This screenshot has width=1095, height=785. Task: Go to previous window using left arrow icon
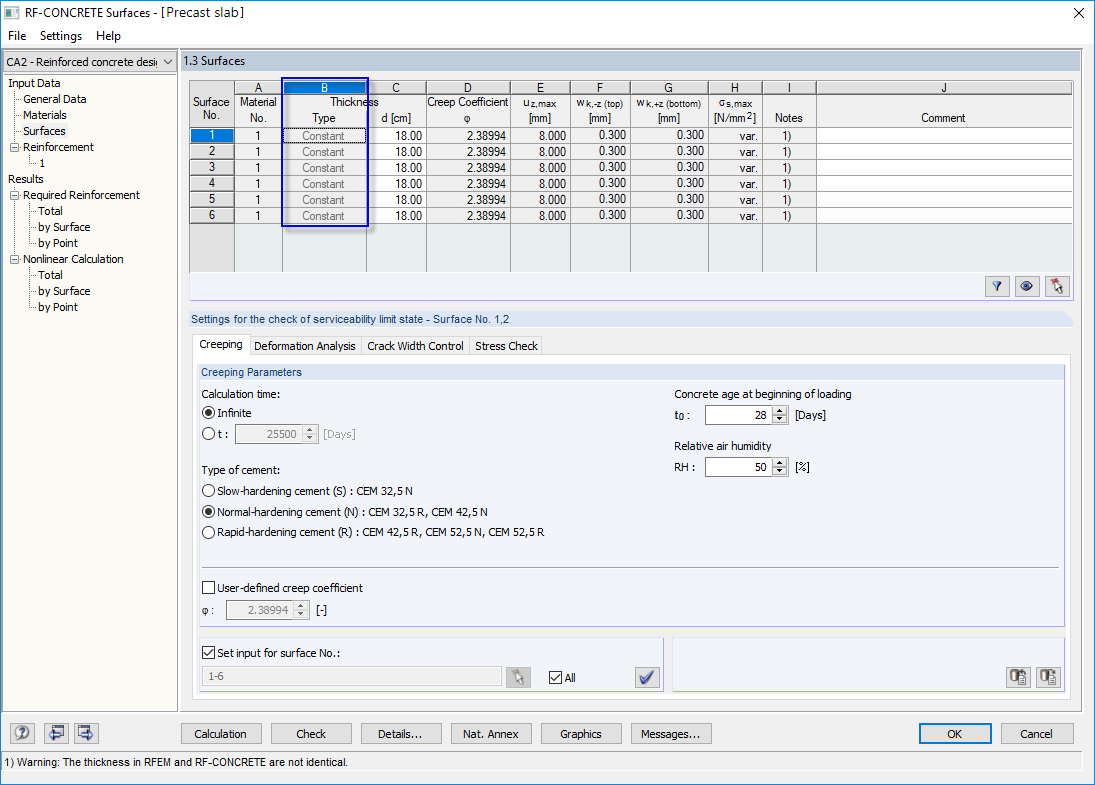point(56,733)
